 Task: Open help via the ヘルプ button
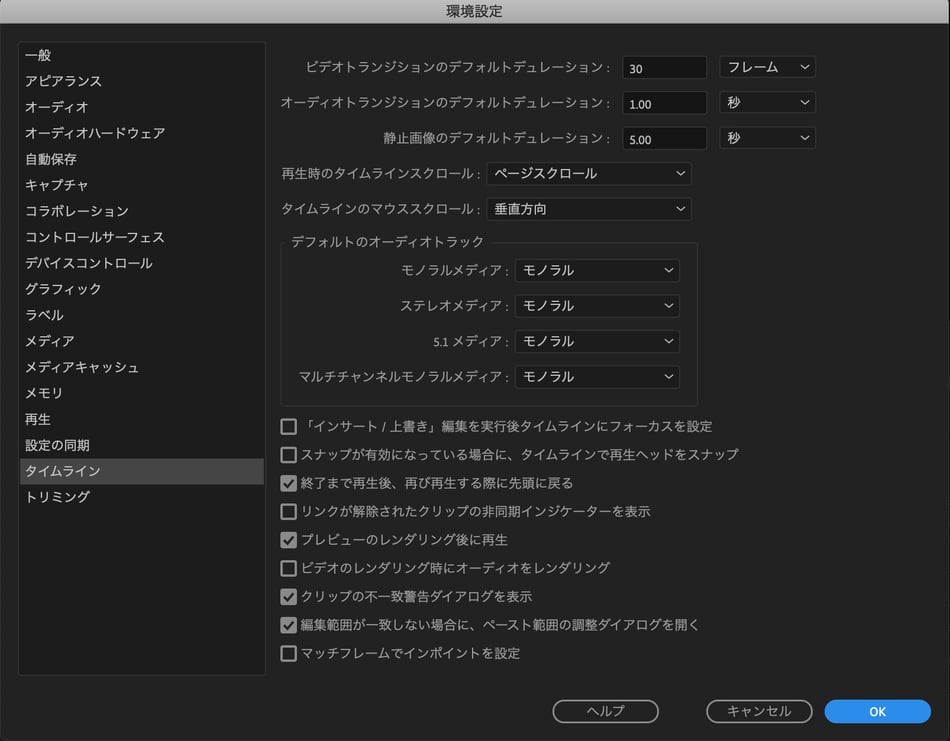point(605,712)
